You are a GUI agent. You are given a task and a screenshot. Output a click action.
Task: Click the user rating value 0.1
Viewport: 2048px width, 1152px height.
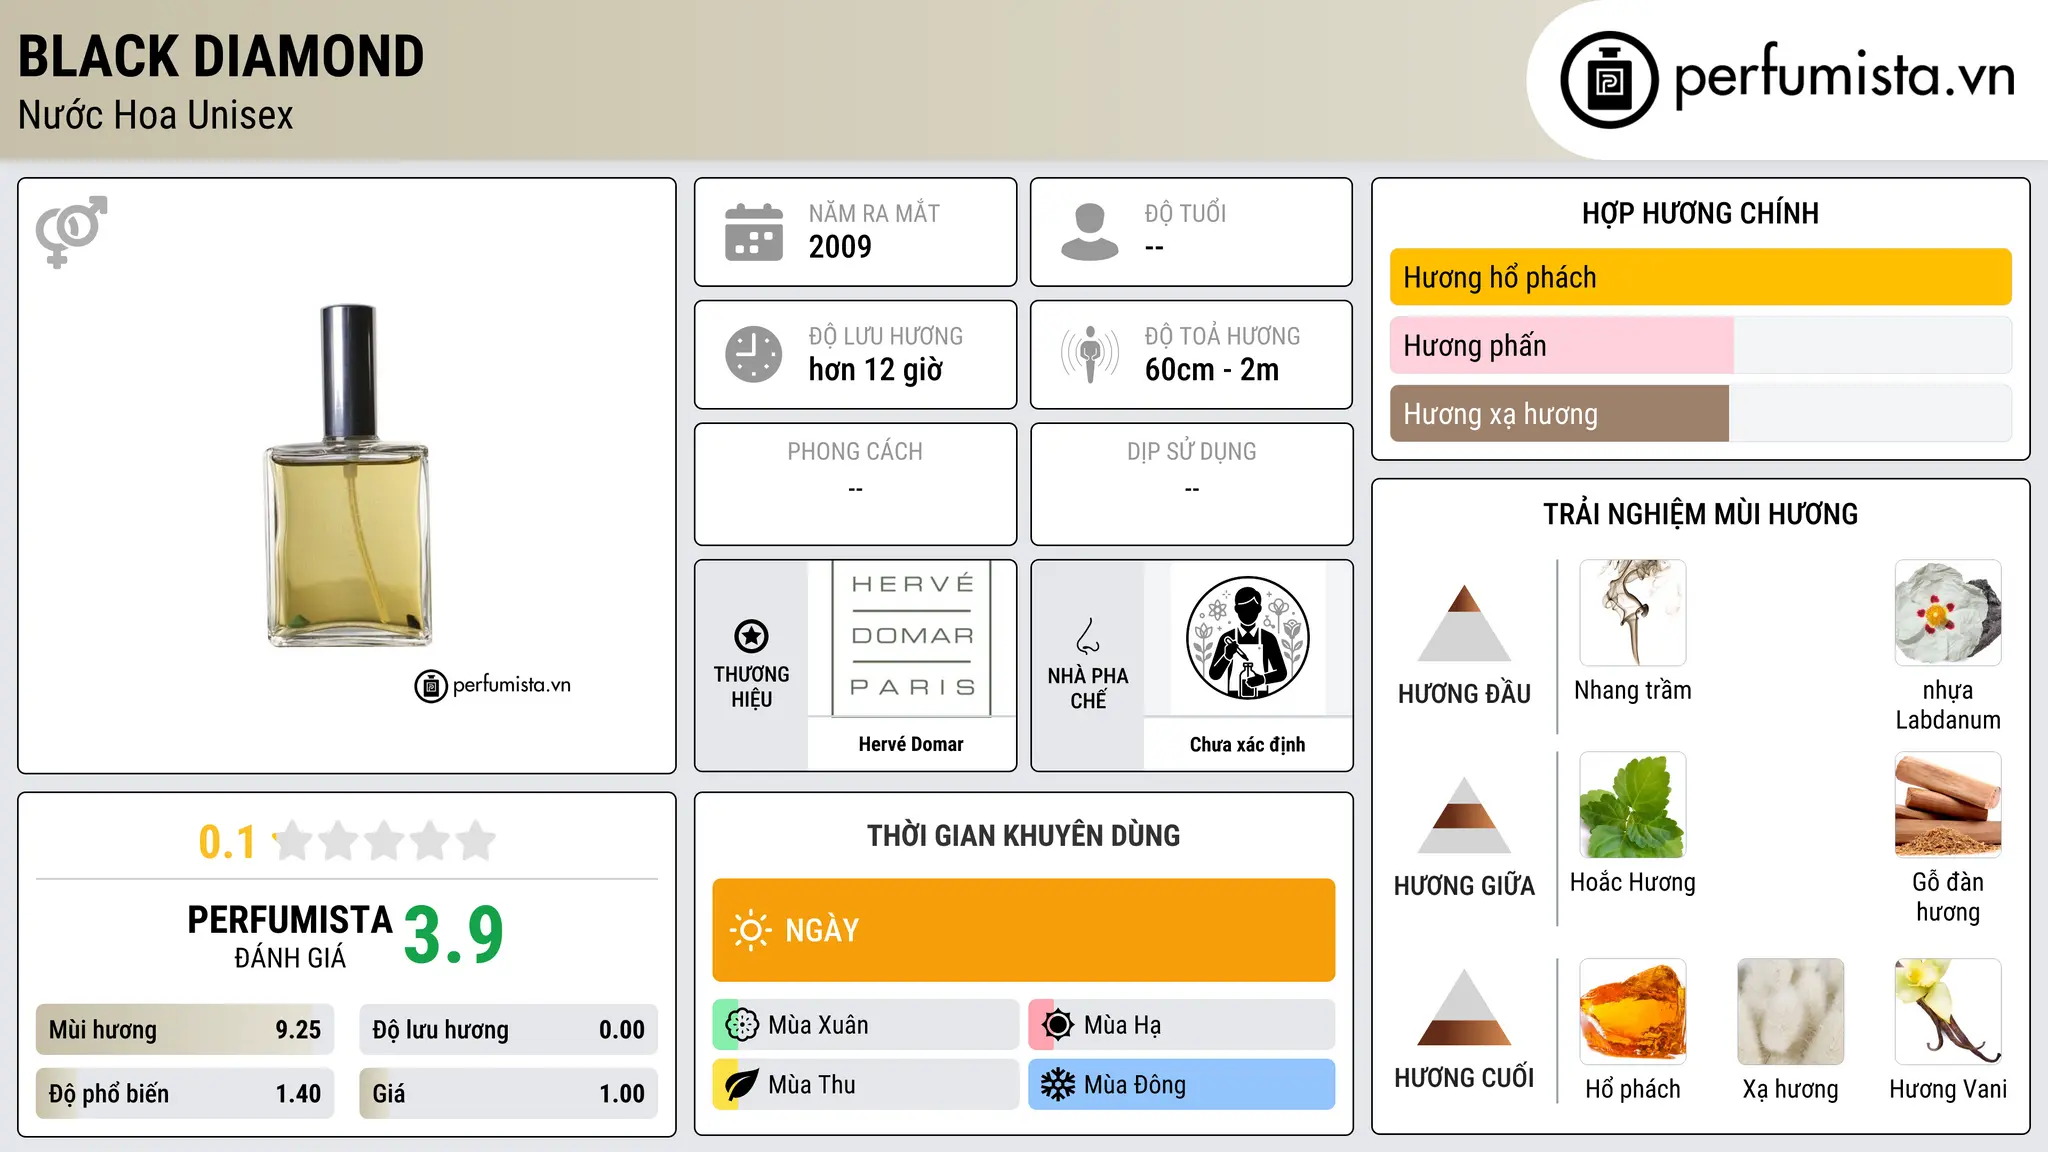pos(227,842)
